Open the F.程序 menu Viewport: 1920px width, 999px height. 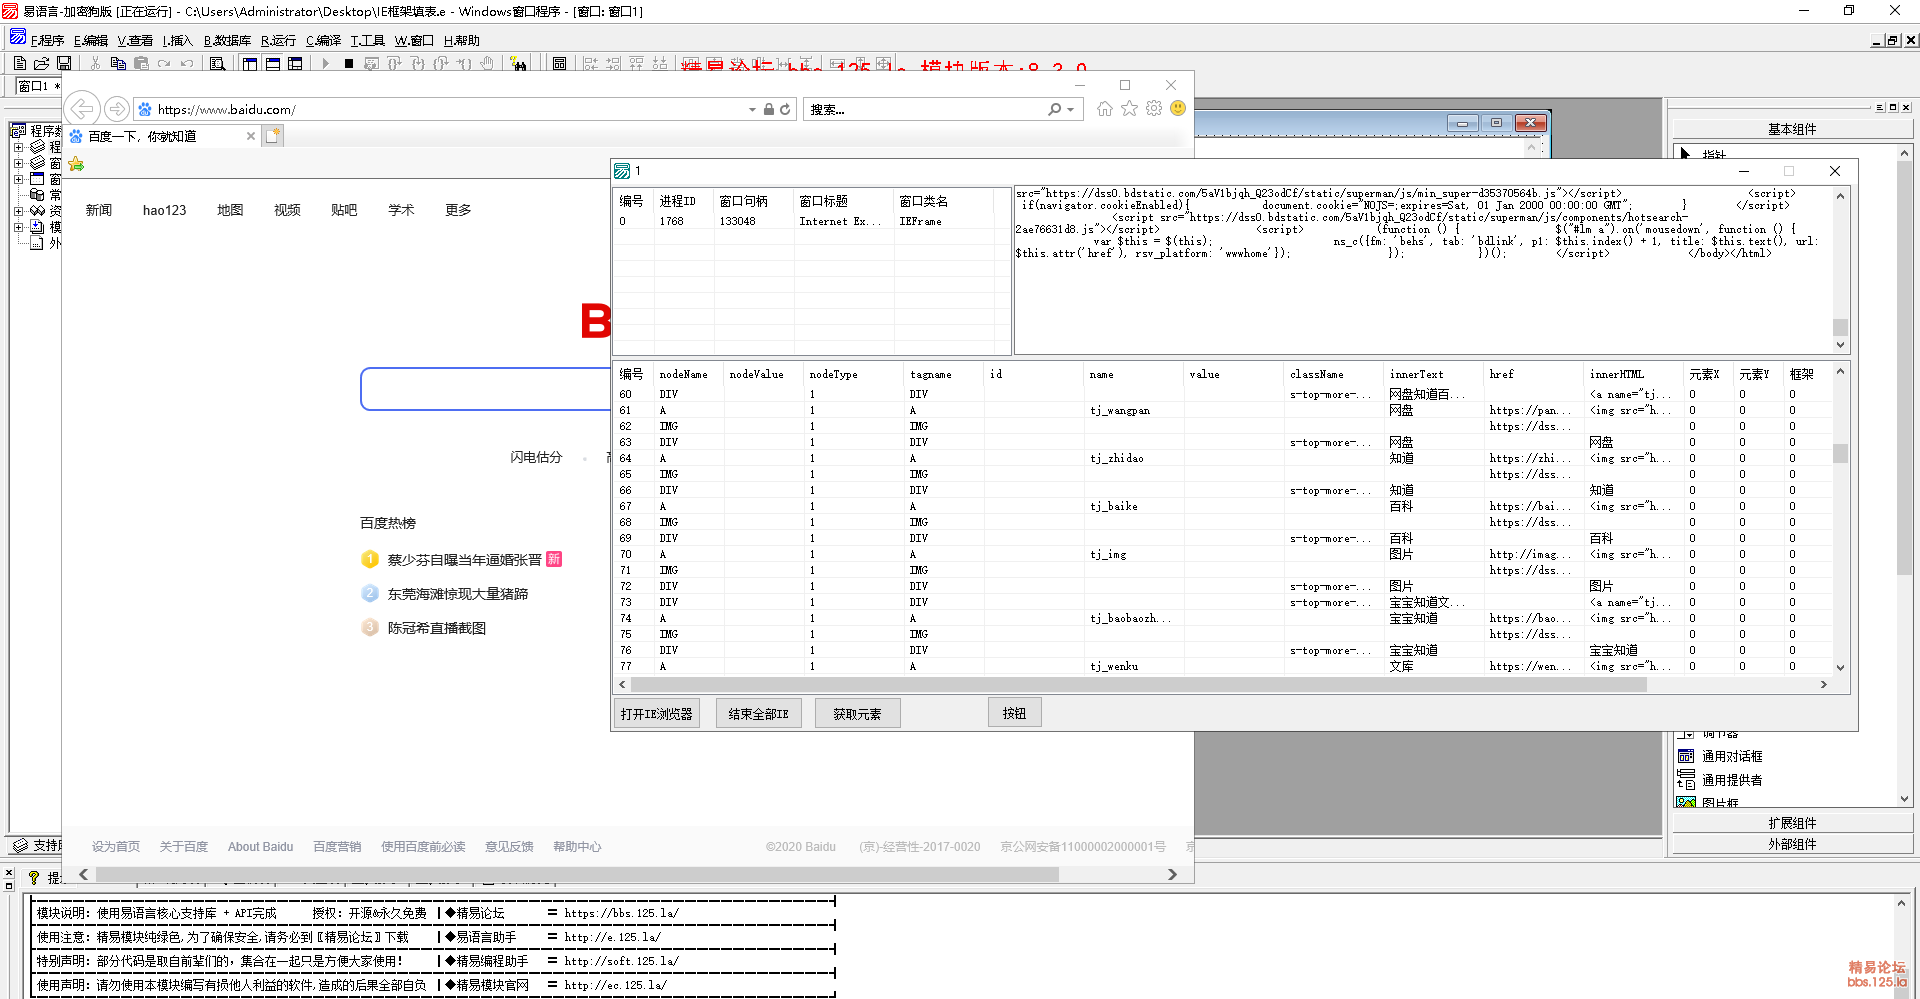[47, 40]
